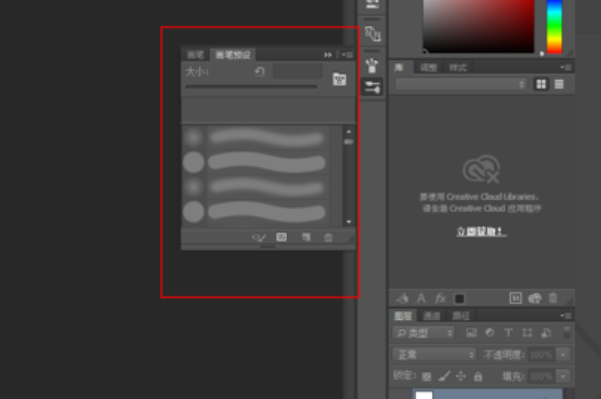This screenshot has height=399, width=601.
Task: Open the Brush Presets panel flyout menu
Action: [x=347, y=55]
